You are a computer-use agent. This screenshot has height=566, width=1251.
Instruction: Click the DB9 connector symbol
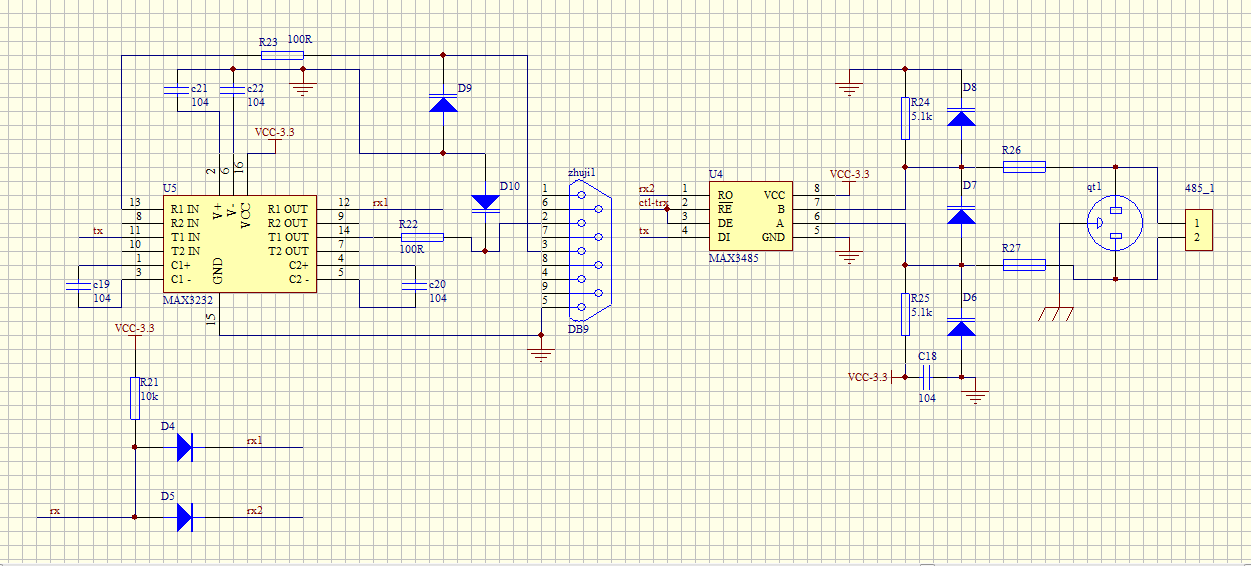pos(591,250)
